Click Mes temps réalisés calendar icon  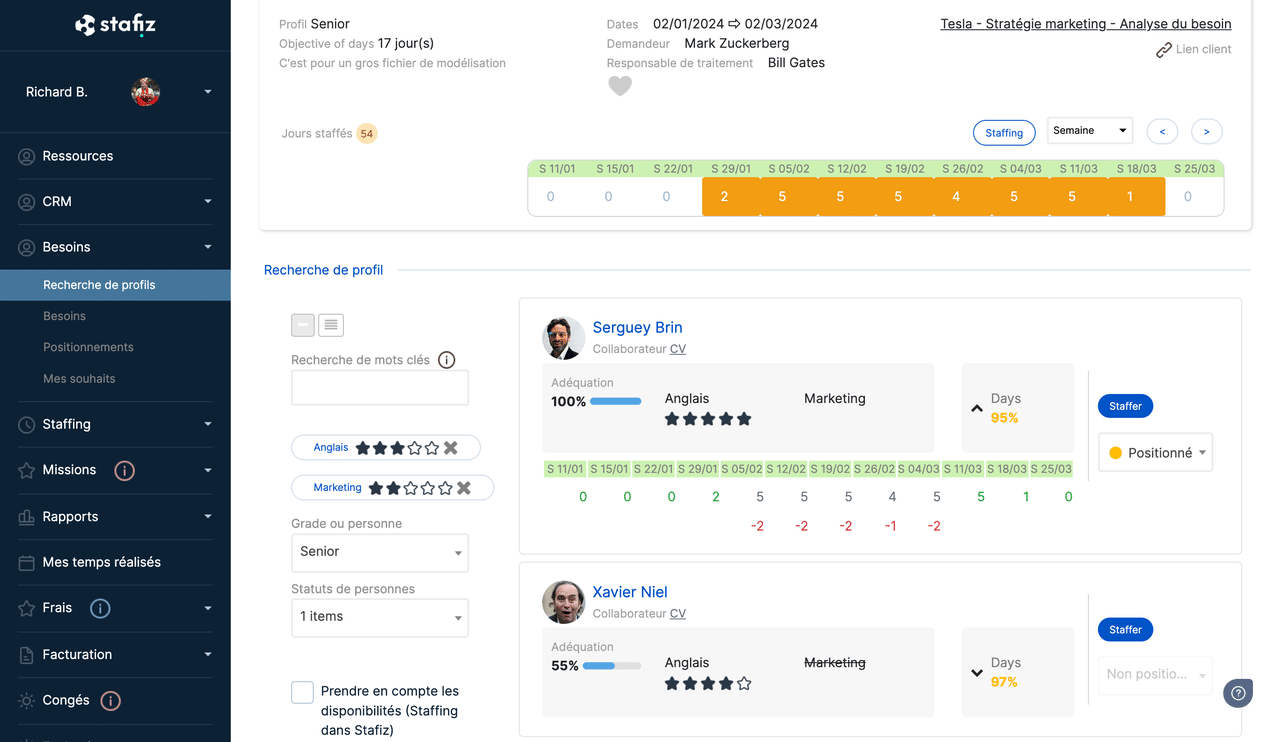(27, 563)
